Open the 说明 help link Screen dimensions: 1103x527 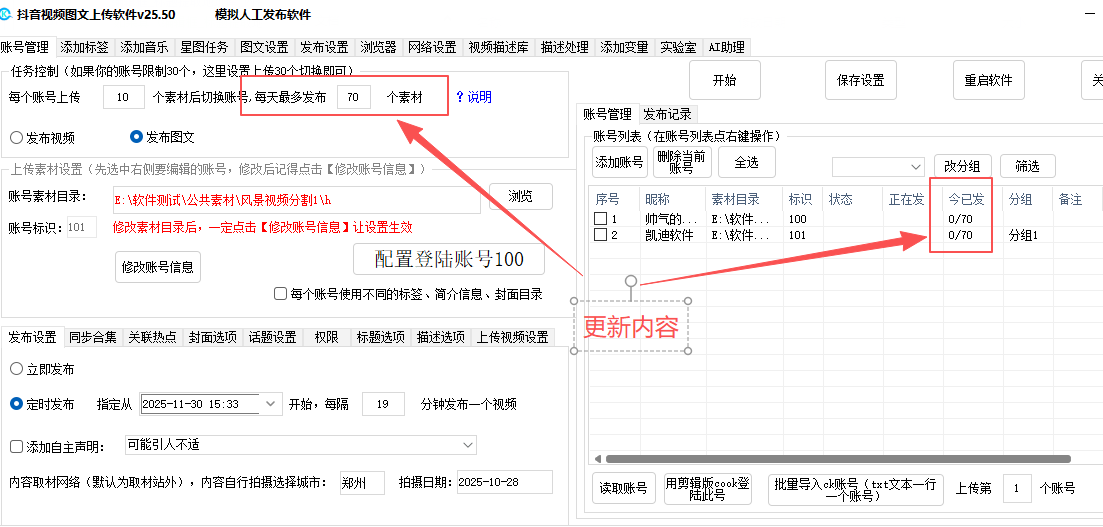coord(474,97)
